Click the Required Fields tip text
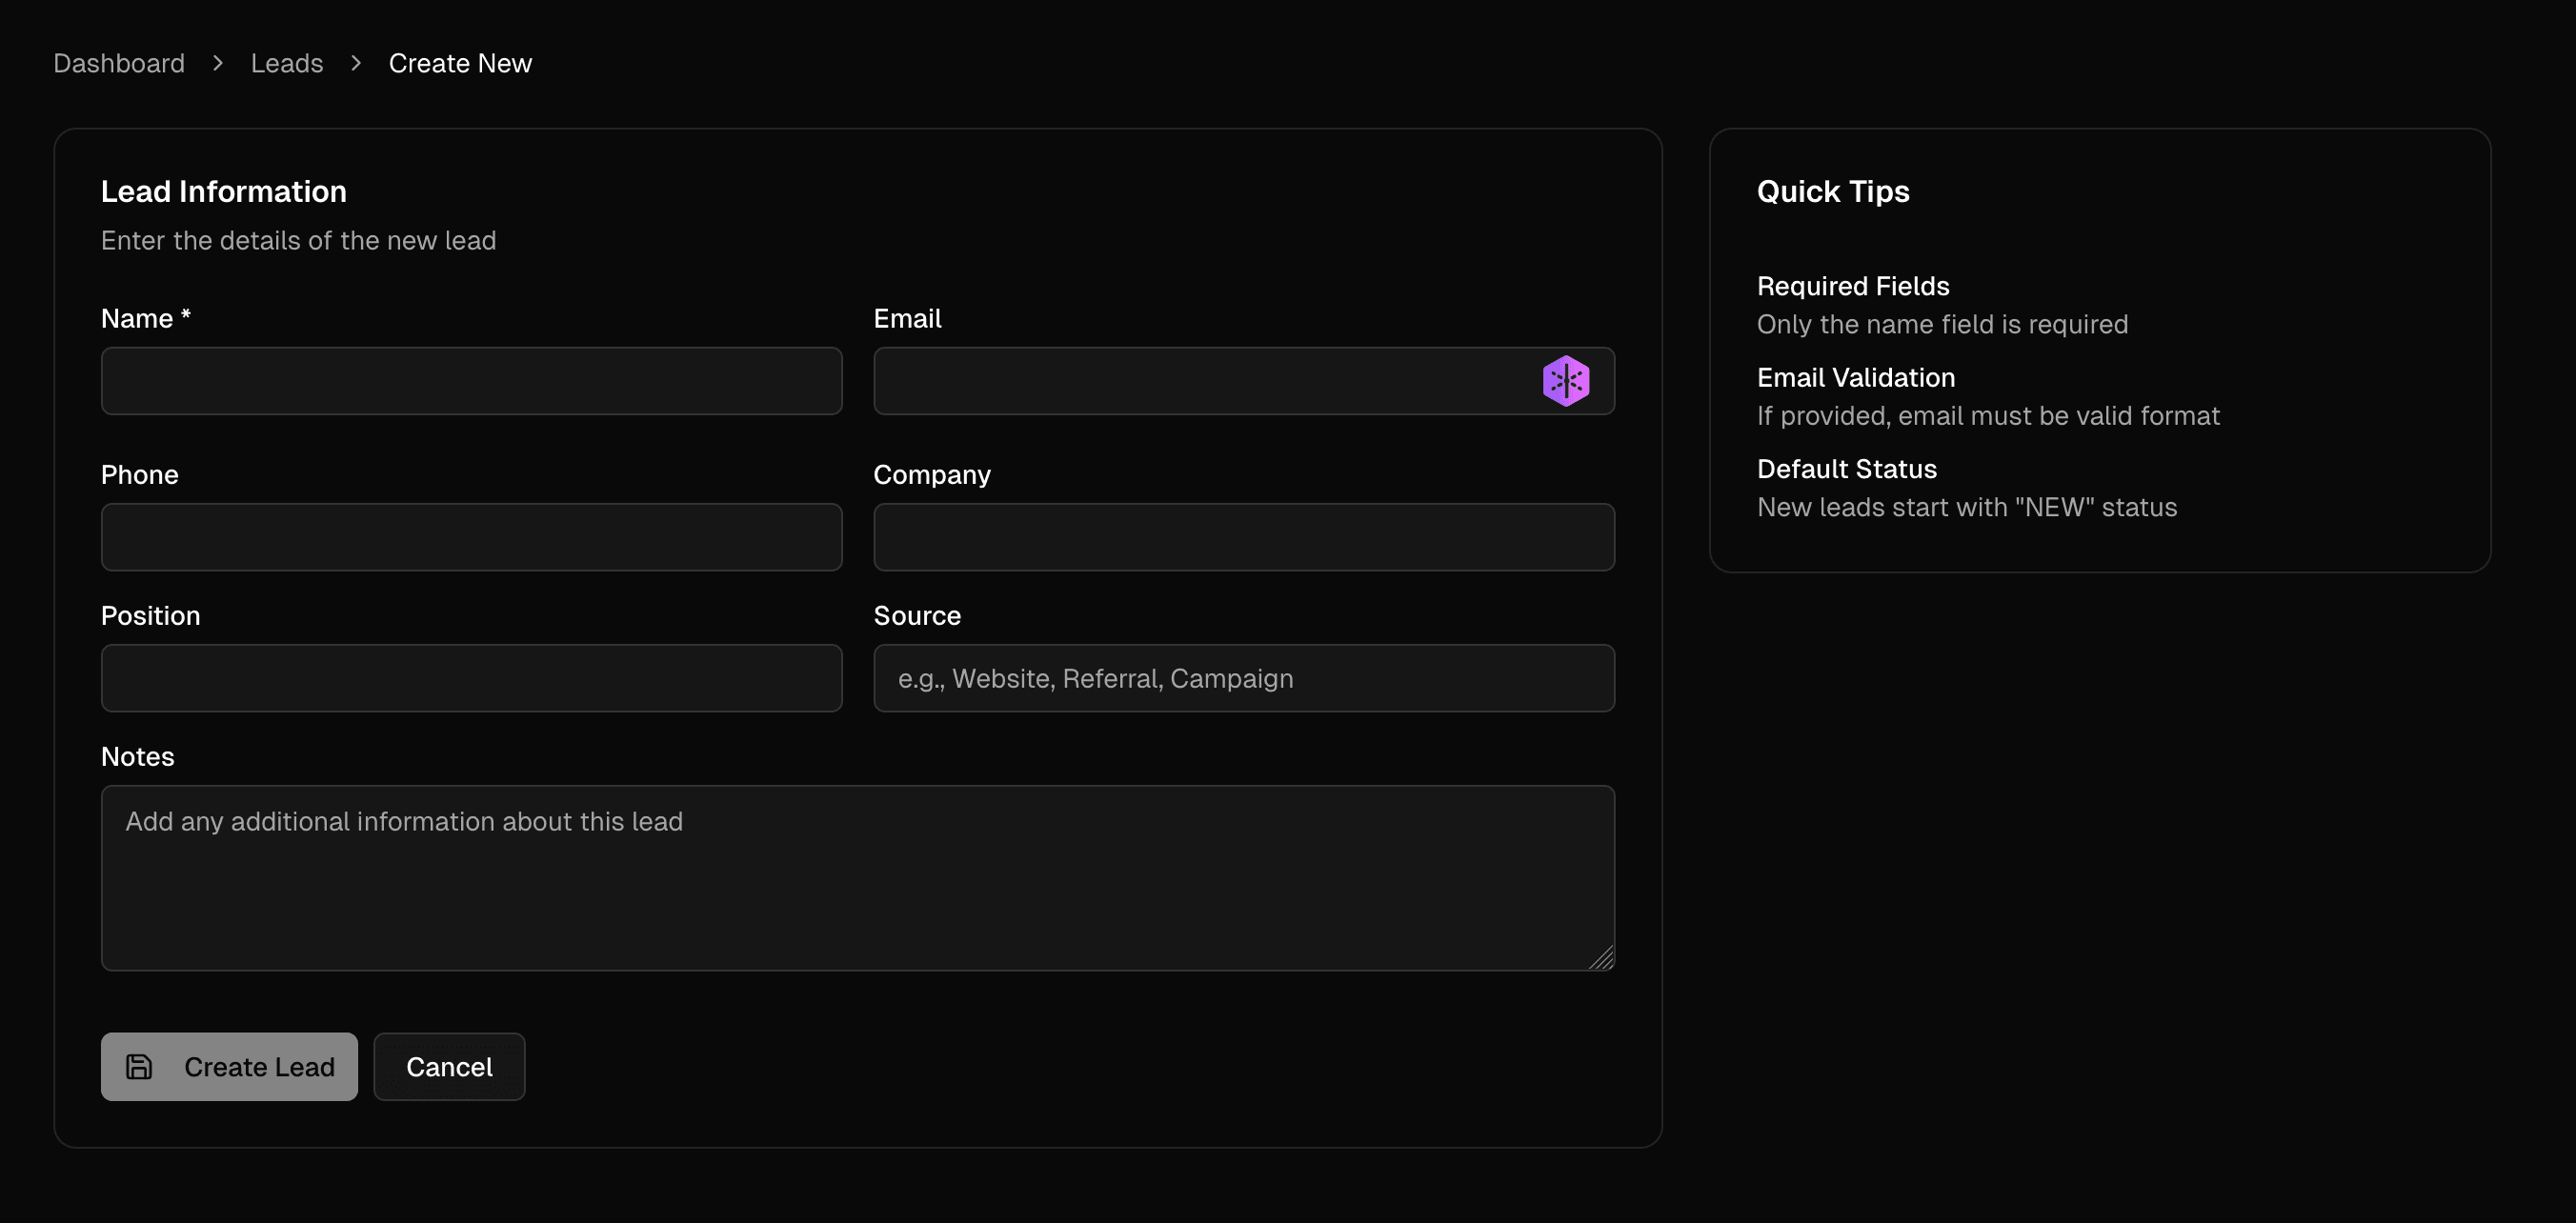This screenshot has width=2576, height=1223. pyautogui.click(x=1853, y=285)
